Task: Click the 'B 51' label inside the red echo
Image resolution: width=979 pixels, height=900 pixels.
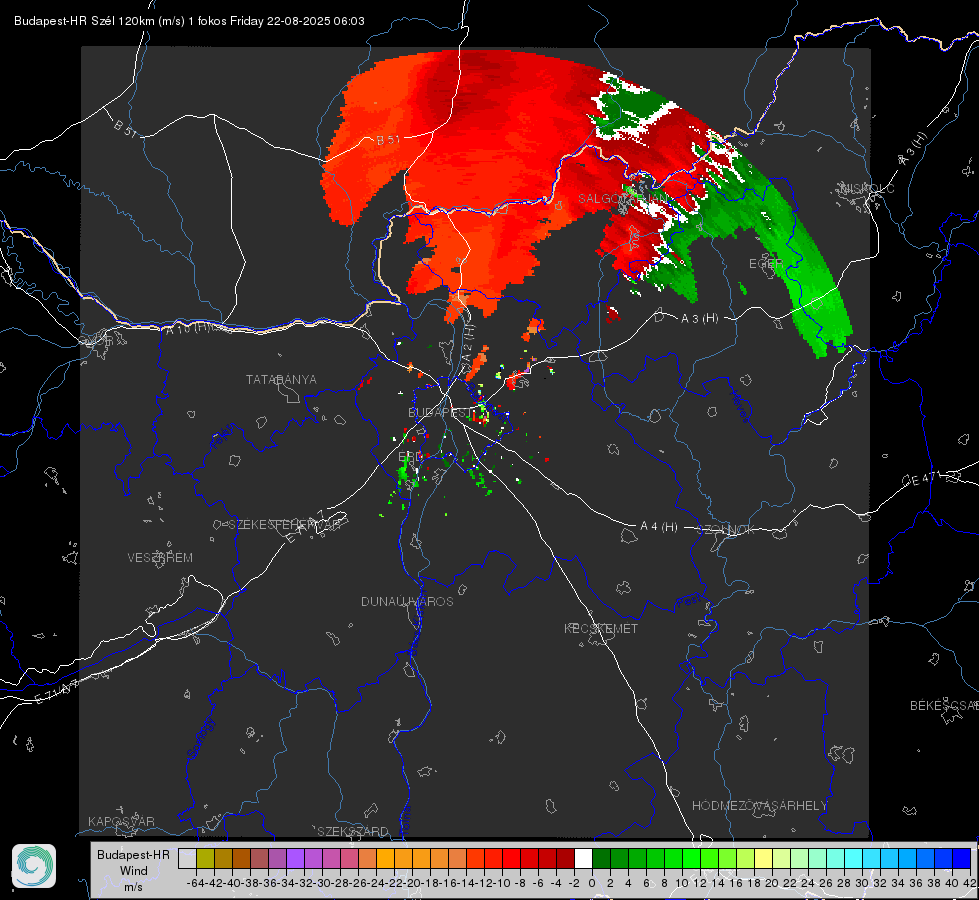Action: coord(388,140)
